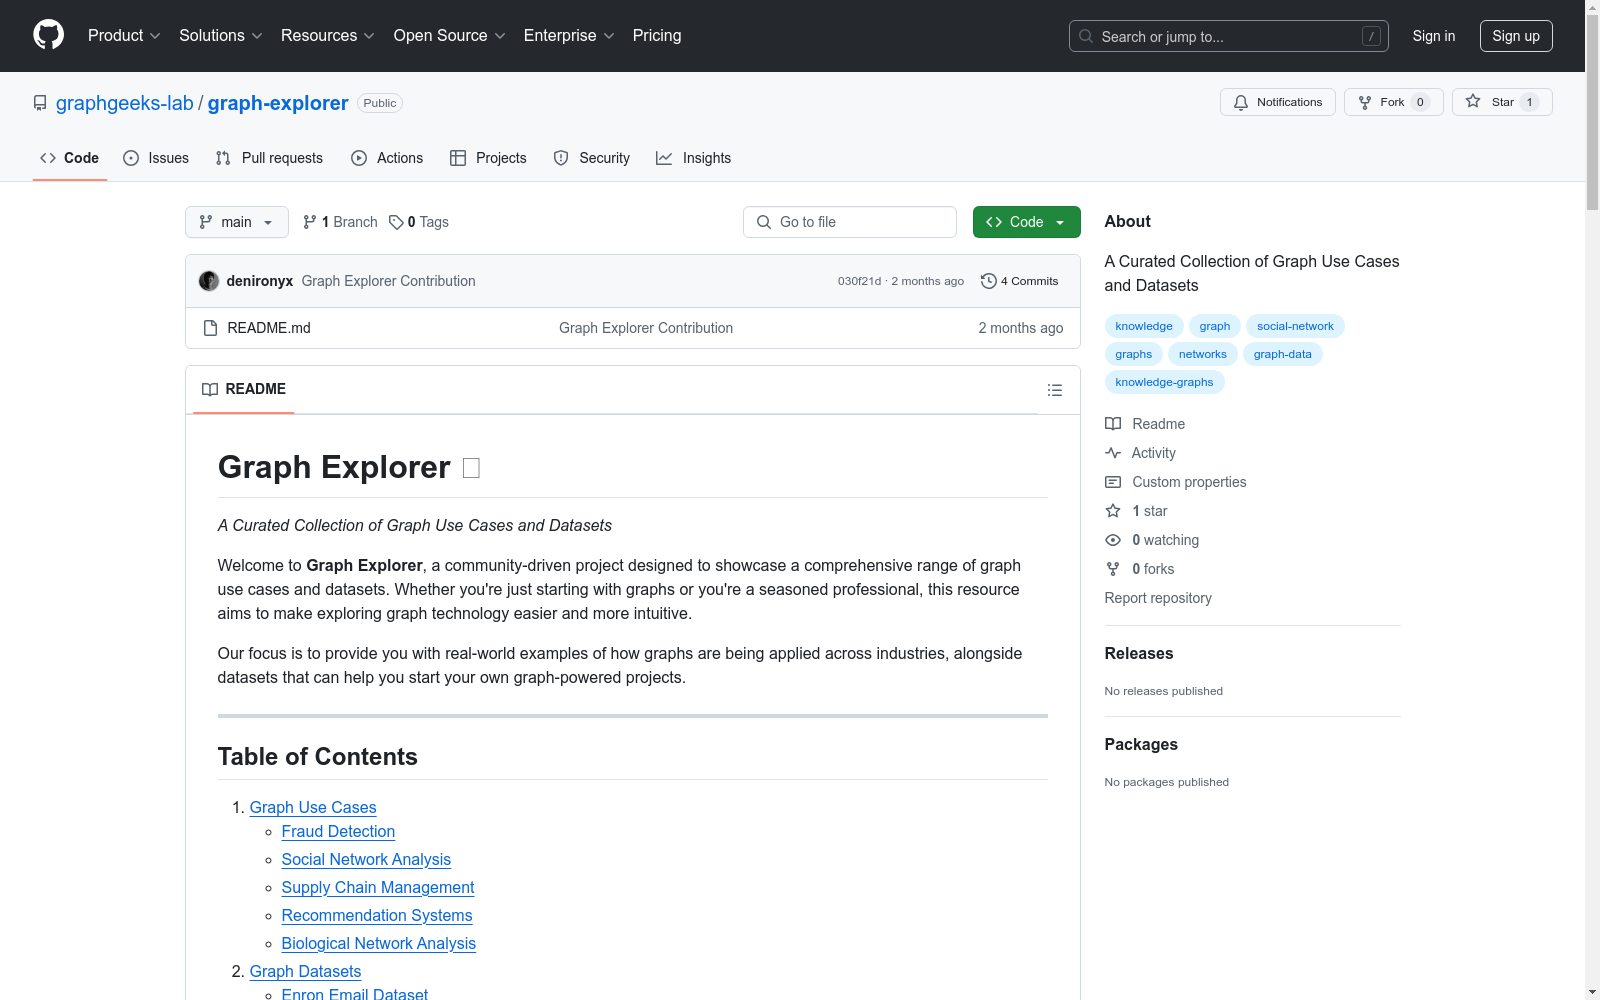Click the commits history clock icon

tap(989, 281)
